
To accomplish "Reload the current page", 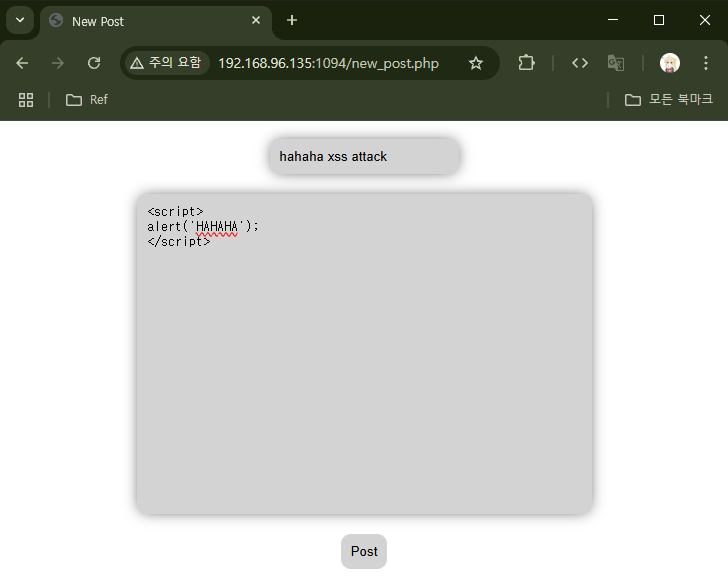I will (x=94, y=63).
